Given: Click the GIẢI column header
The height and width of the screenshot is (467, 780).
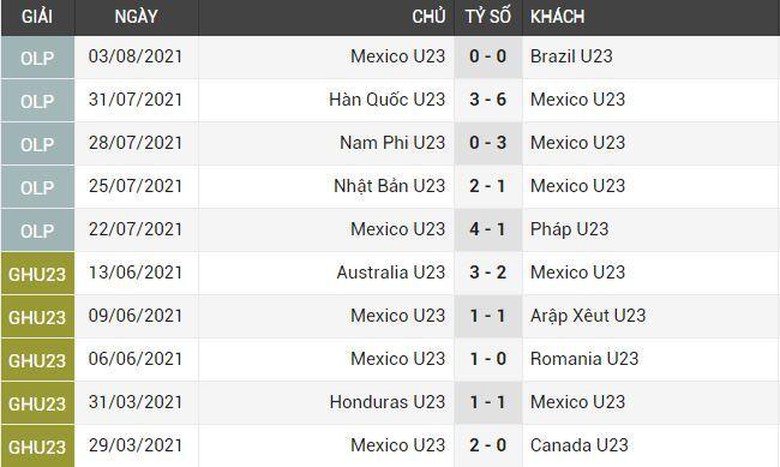Looking at the screenshot, I should 35,17.
